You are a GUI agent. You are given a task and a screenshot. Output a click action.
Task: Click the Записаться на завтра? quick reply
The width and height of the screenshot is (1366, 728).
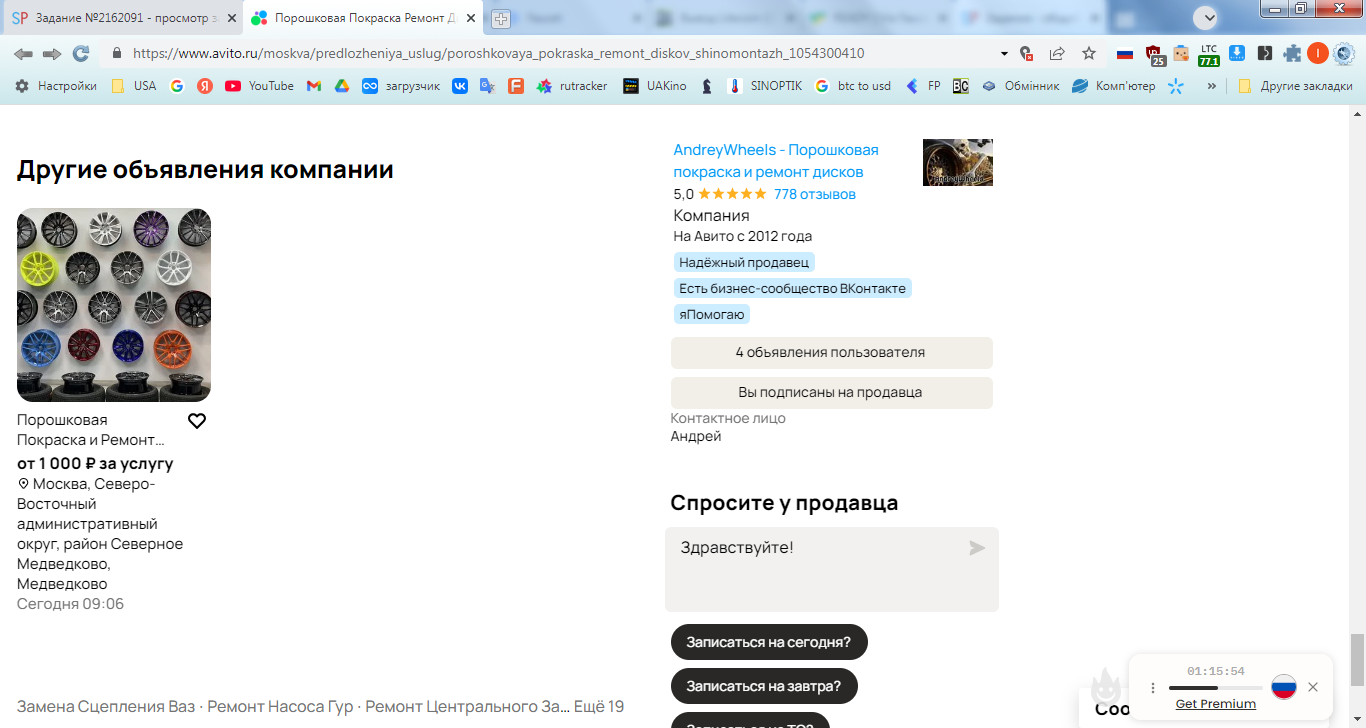(764, 686)
